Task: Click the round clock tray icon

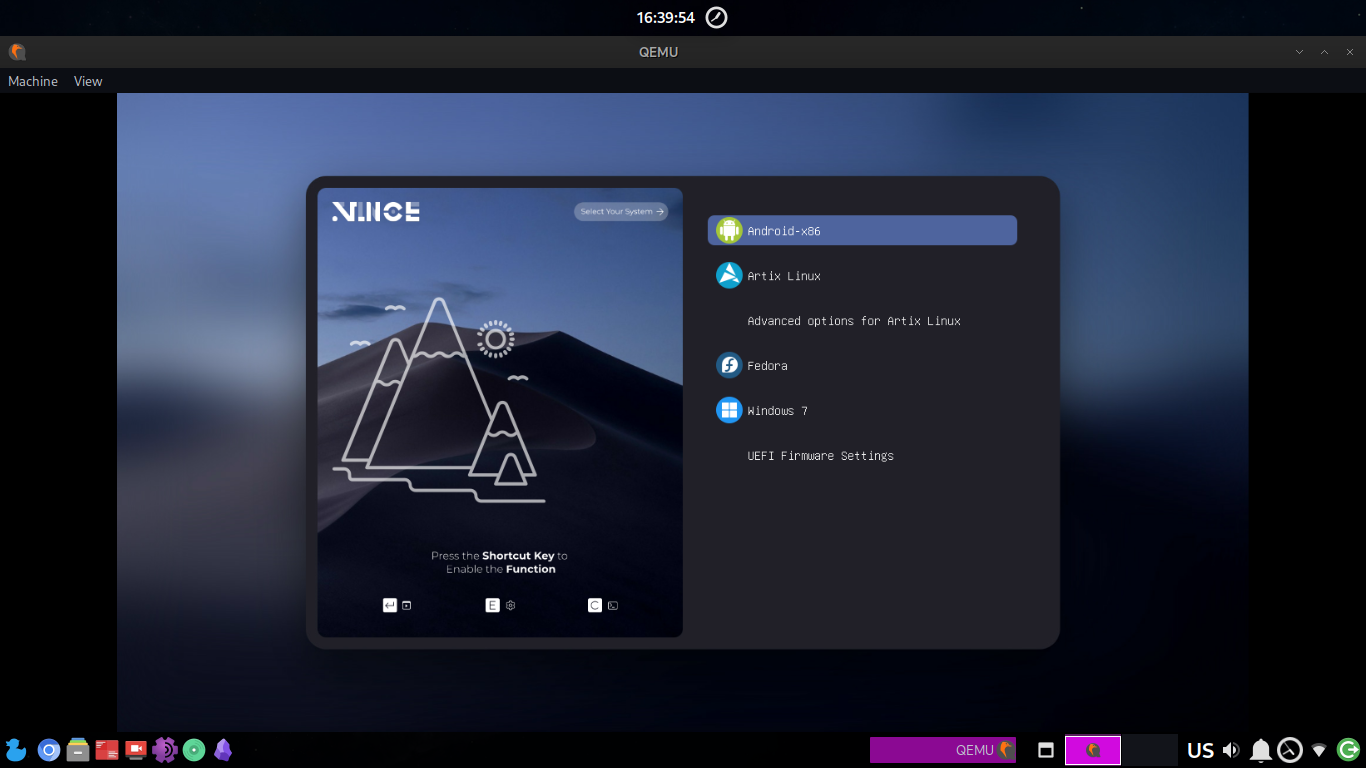Action: pos(1290,750)
